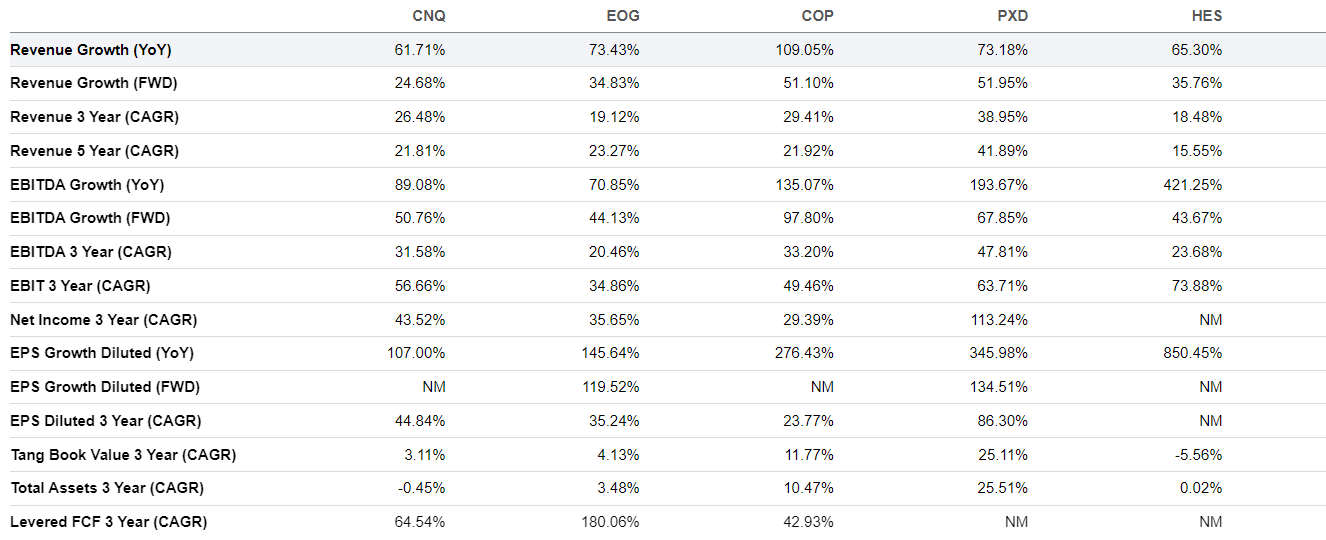Select the Tang Book Value 3 Year label
1326x540 pixels.
tap(123, 455)
